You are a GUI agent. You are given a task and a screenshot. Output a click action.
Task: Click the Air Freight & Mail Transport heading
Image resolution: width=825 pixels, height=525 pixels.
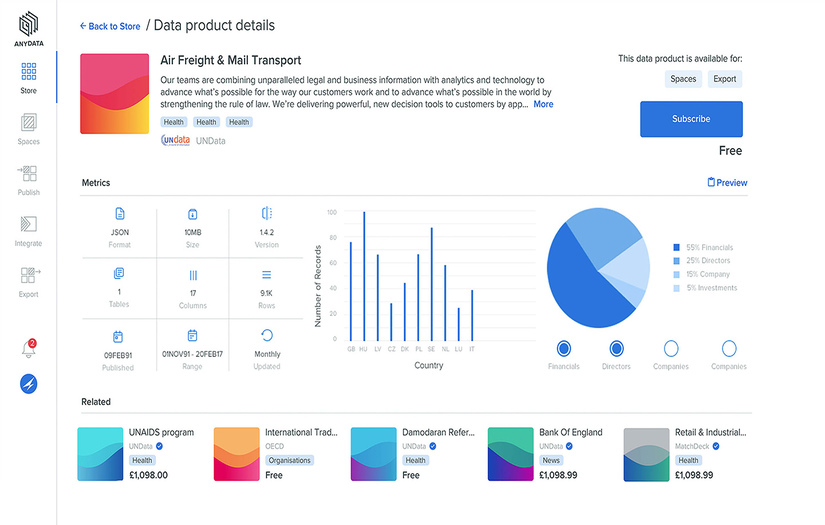(230, 60)
